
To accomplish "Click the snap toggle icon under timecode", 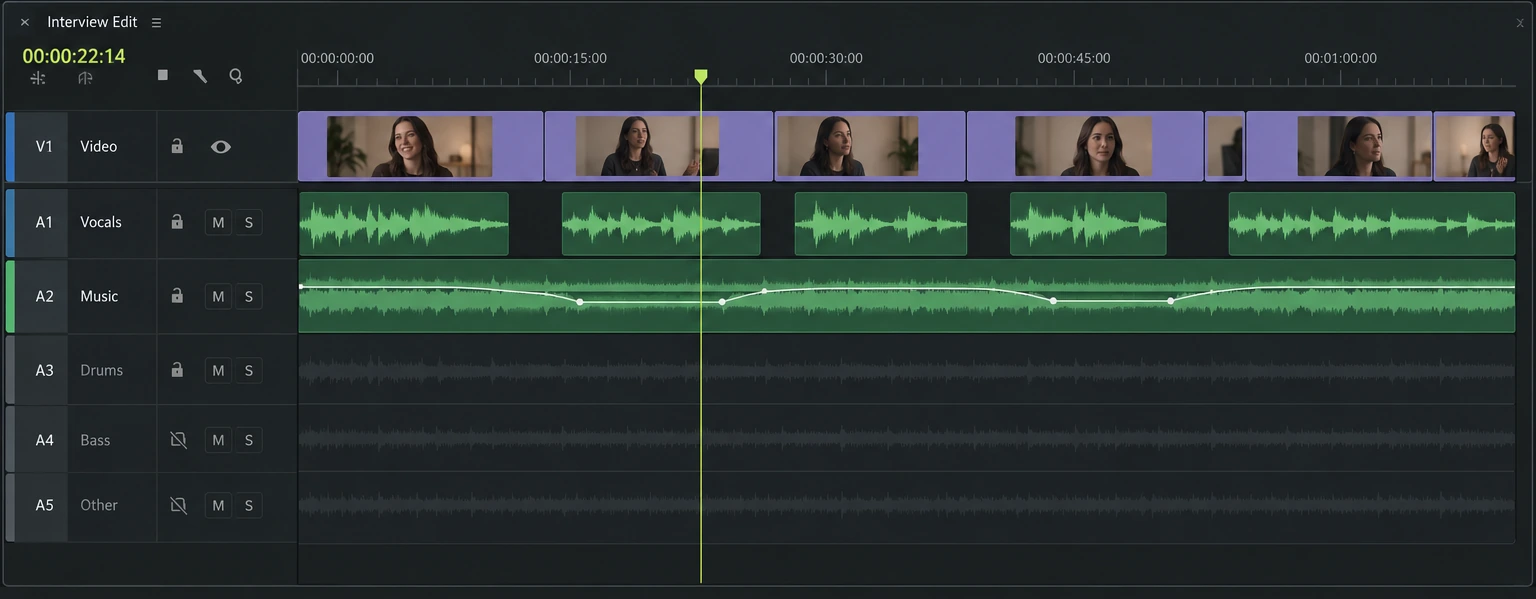I will (x=38, y=77).
